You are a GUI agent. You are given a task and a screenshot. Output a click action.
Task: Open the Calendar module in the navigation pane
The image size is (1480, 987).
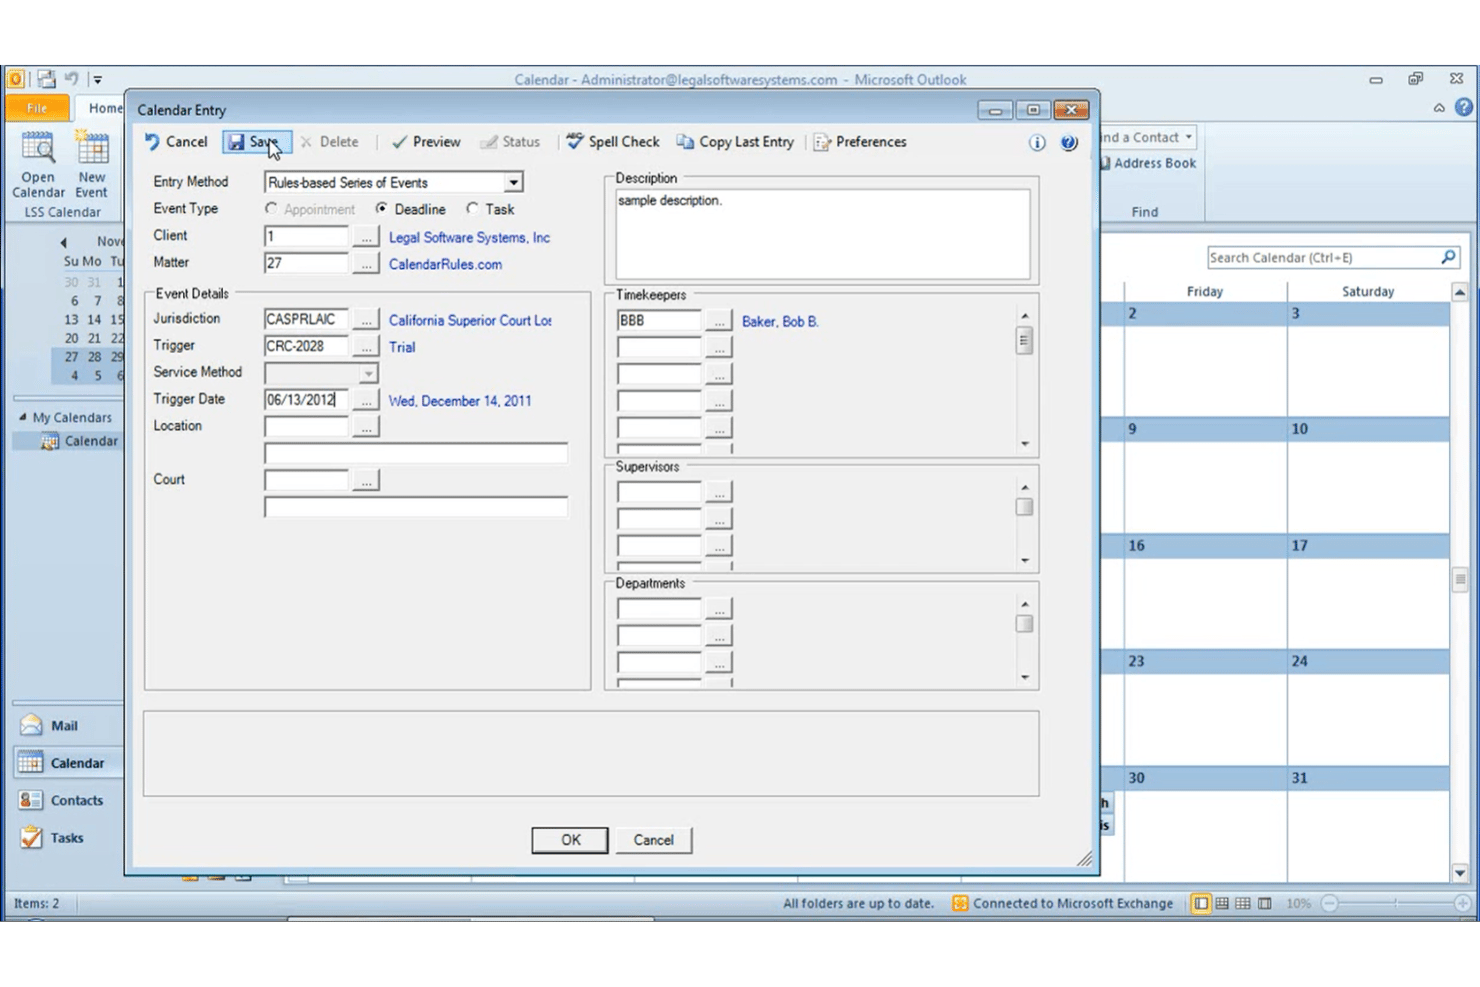[x=68, y=763]
